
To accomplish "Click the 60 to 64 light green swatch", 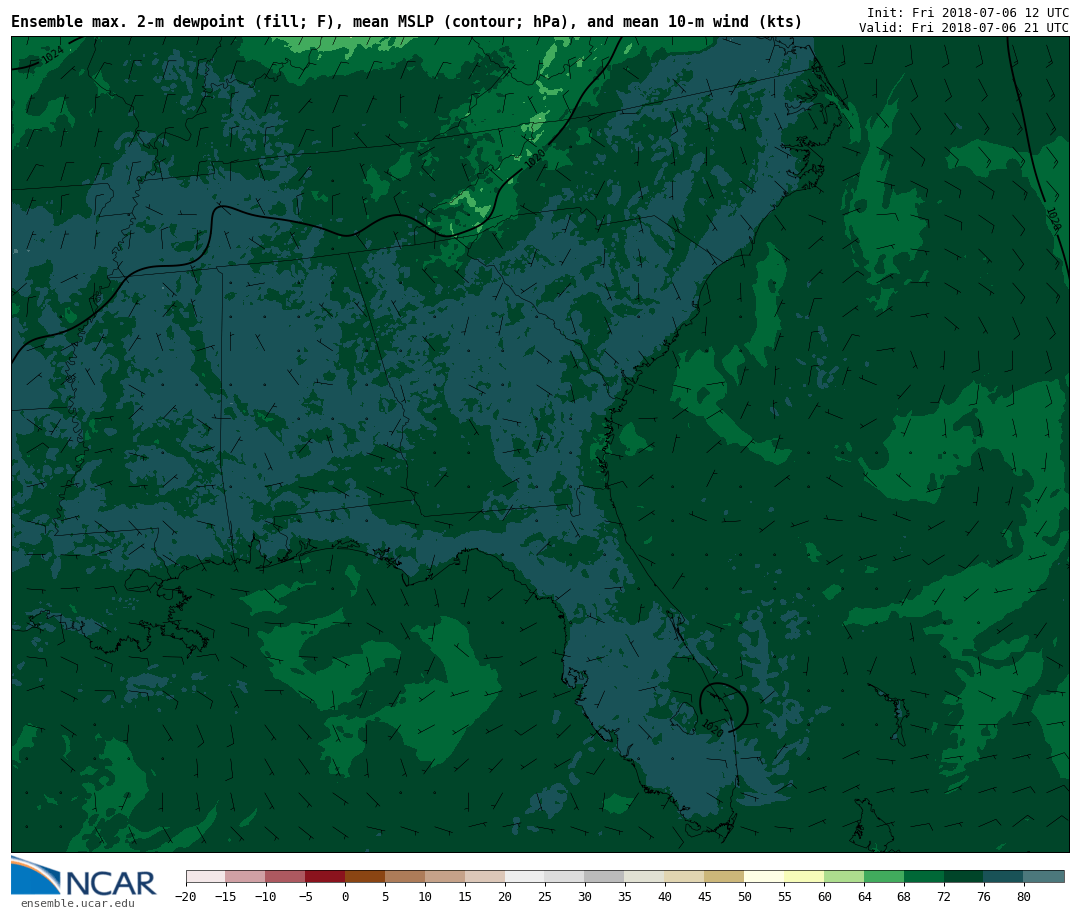I will [845, 877].
